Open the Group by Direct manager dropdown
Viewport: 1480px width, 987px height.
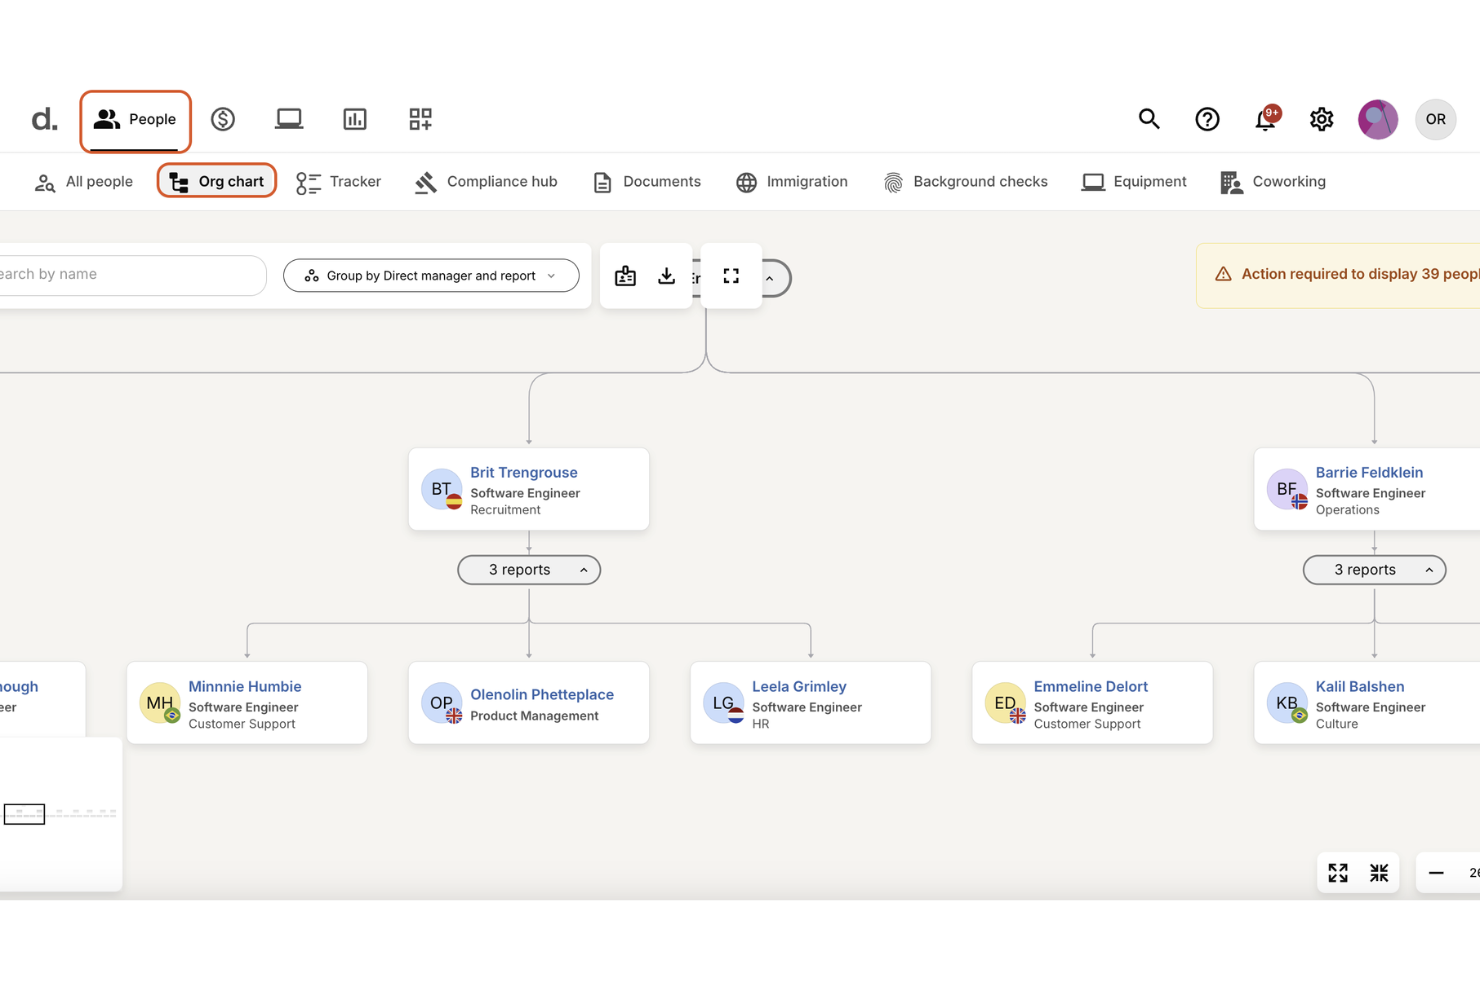click(431, 275)
